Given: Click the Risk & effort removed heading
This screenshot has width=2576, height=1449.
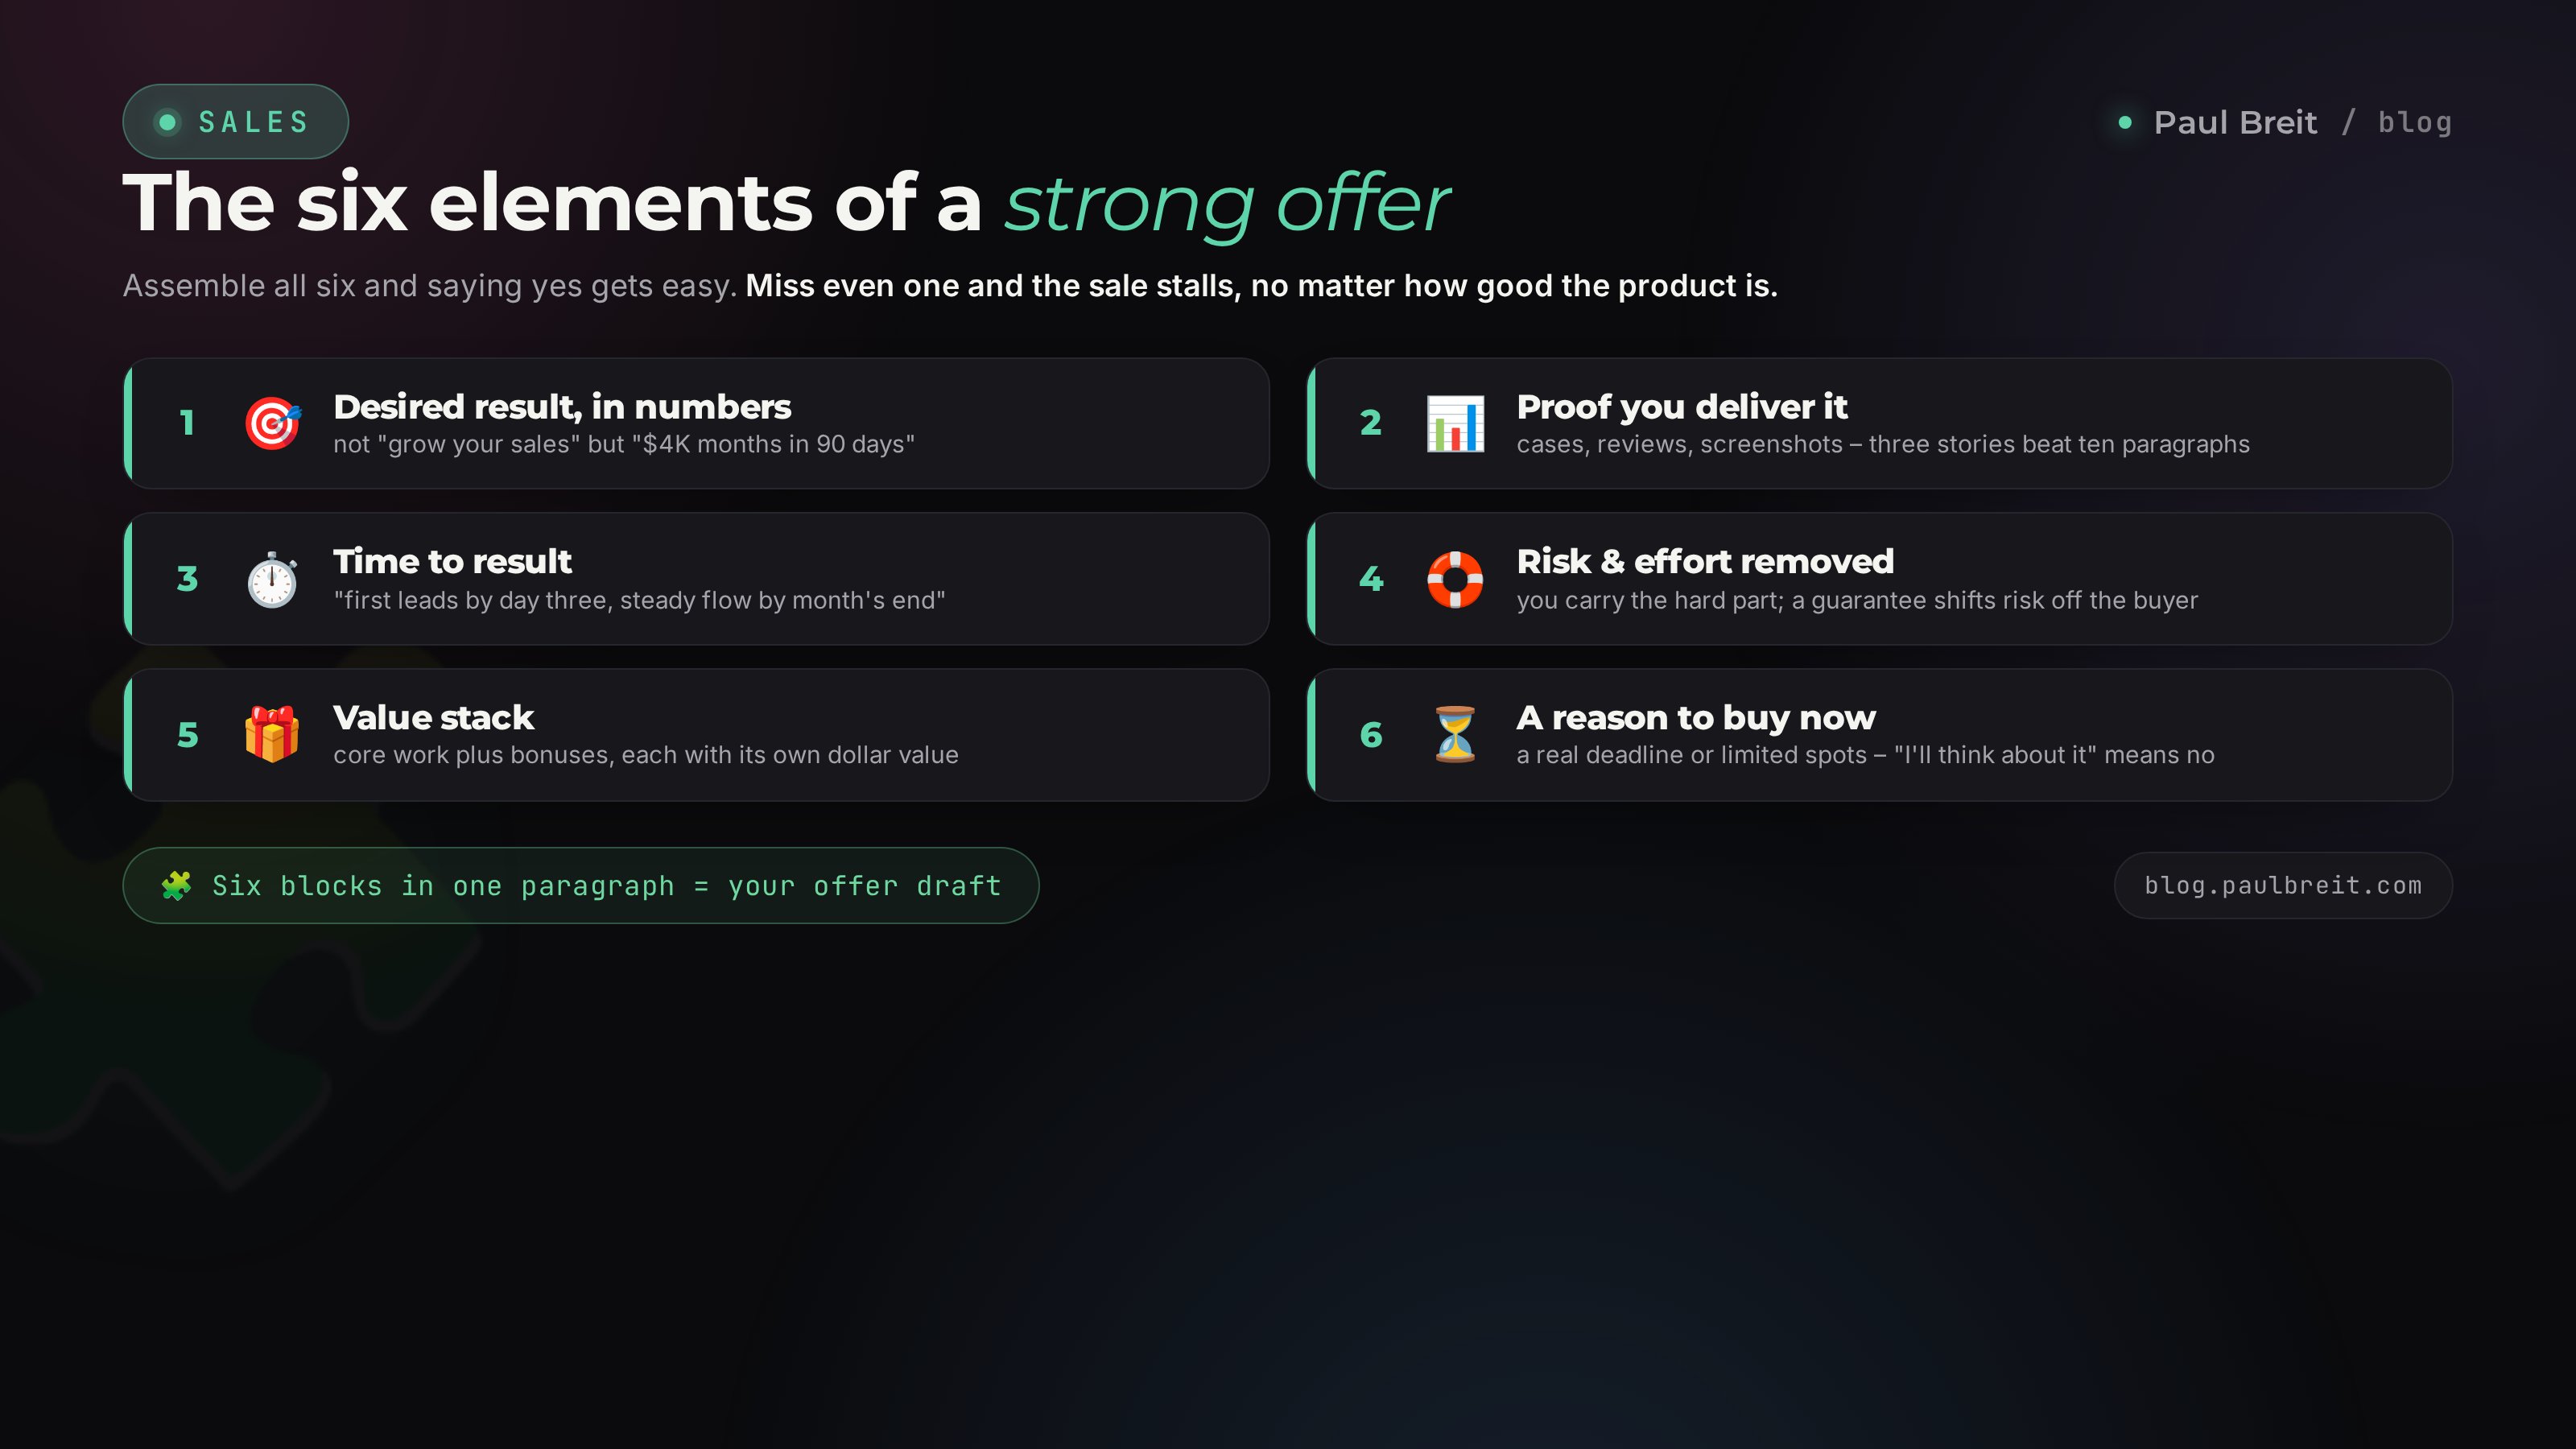Looking at the screenshot, I should [1705, 562].
